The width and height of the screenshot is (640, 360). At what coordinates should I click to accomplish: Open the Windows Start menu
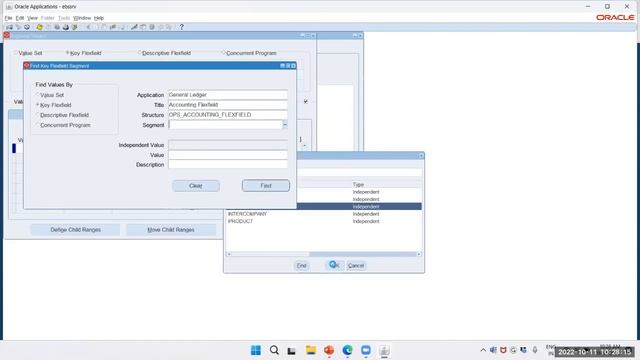[256, 350]
